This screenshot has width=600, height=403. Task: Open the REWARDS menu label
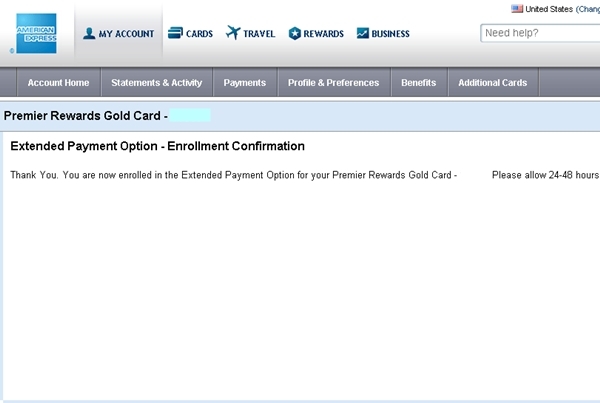coord(323,34)
